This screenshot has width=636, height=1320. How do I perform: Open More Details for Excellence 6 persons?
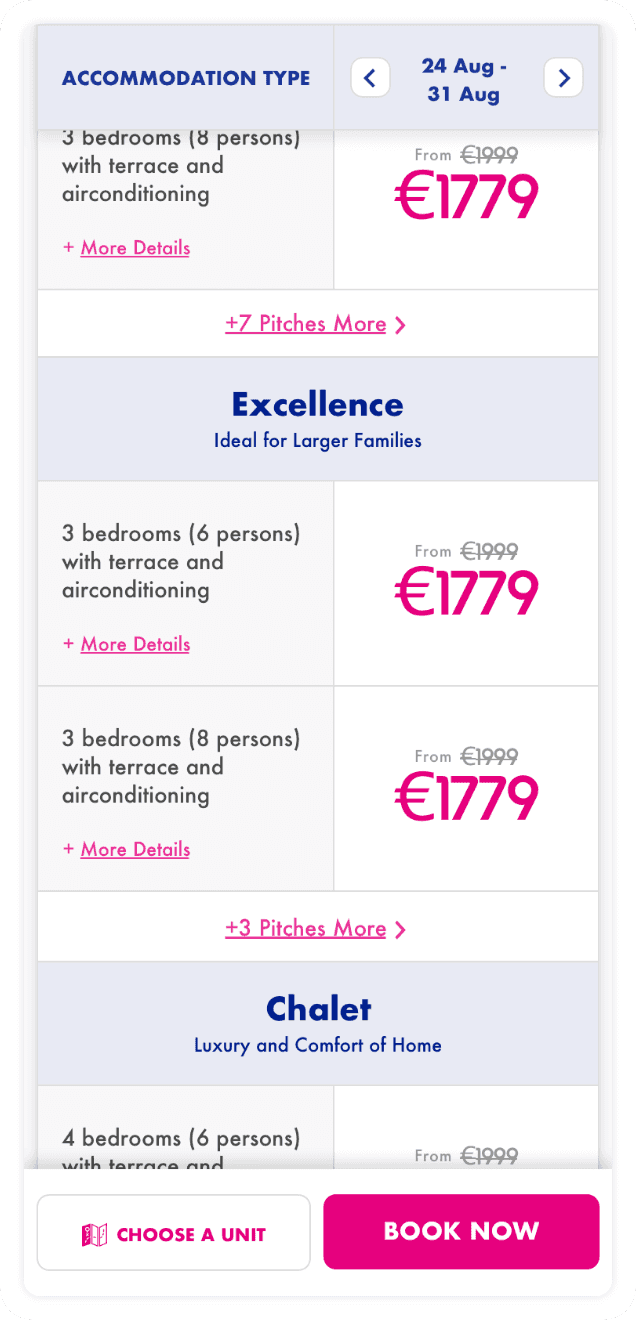pyautogui.click(x=135, y=644)
